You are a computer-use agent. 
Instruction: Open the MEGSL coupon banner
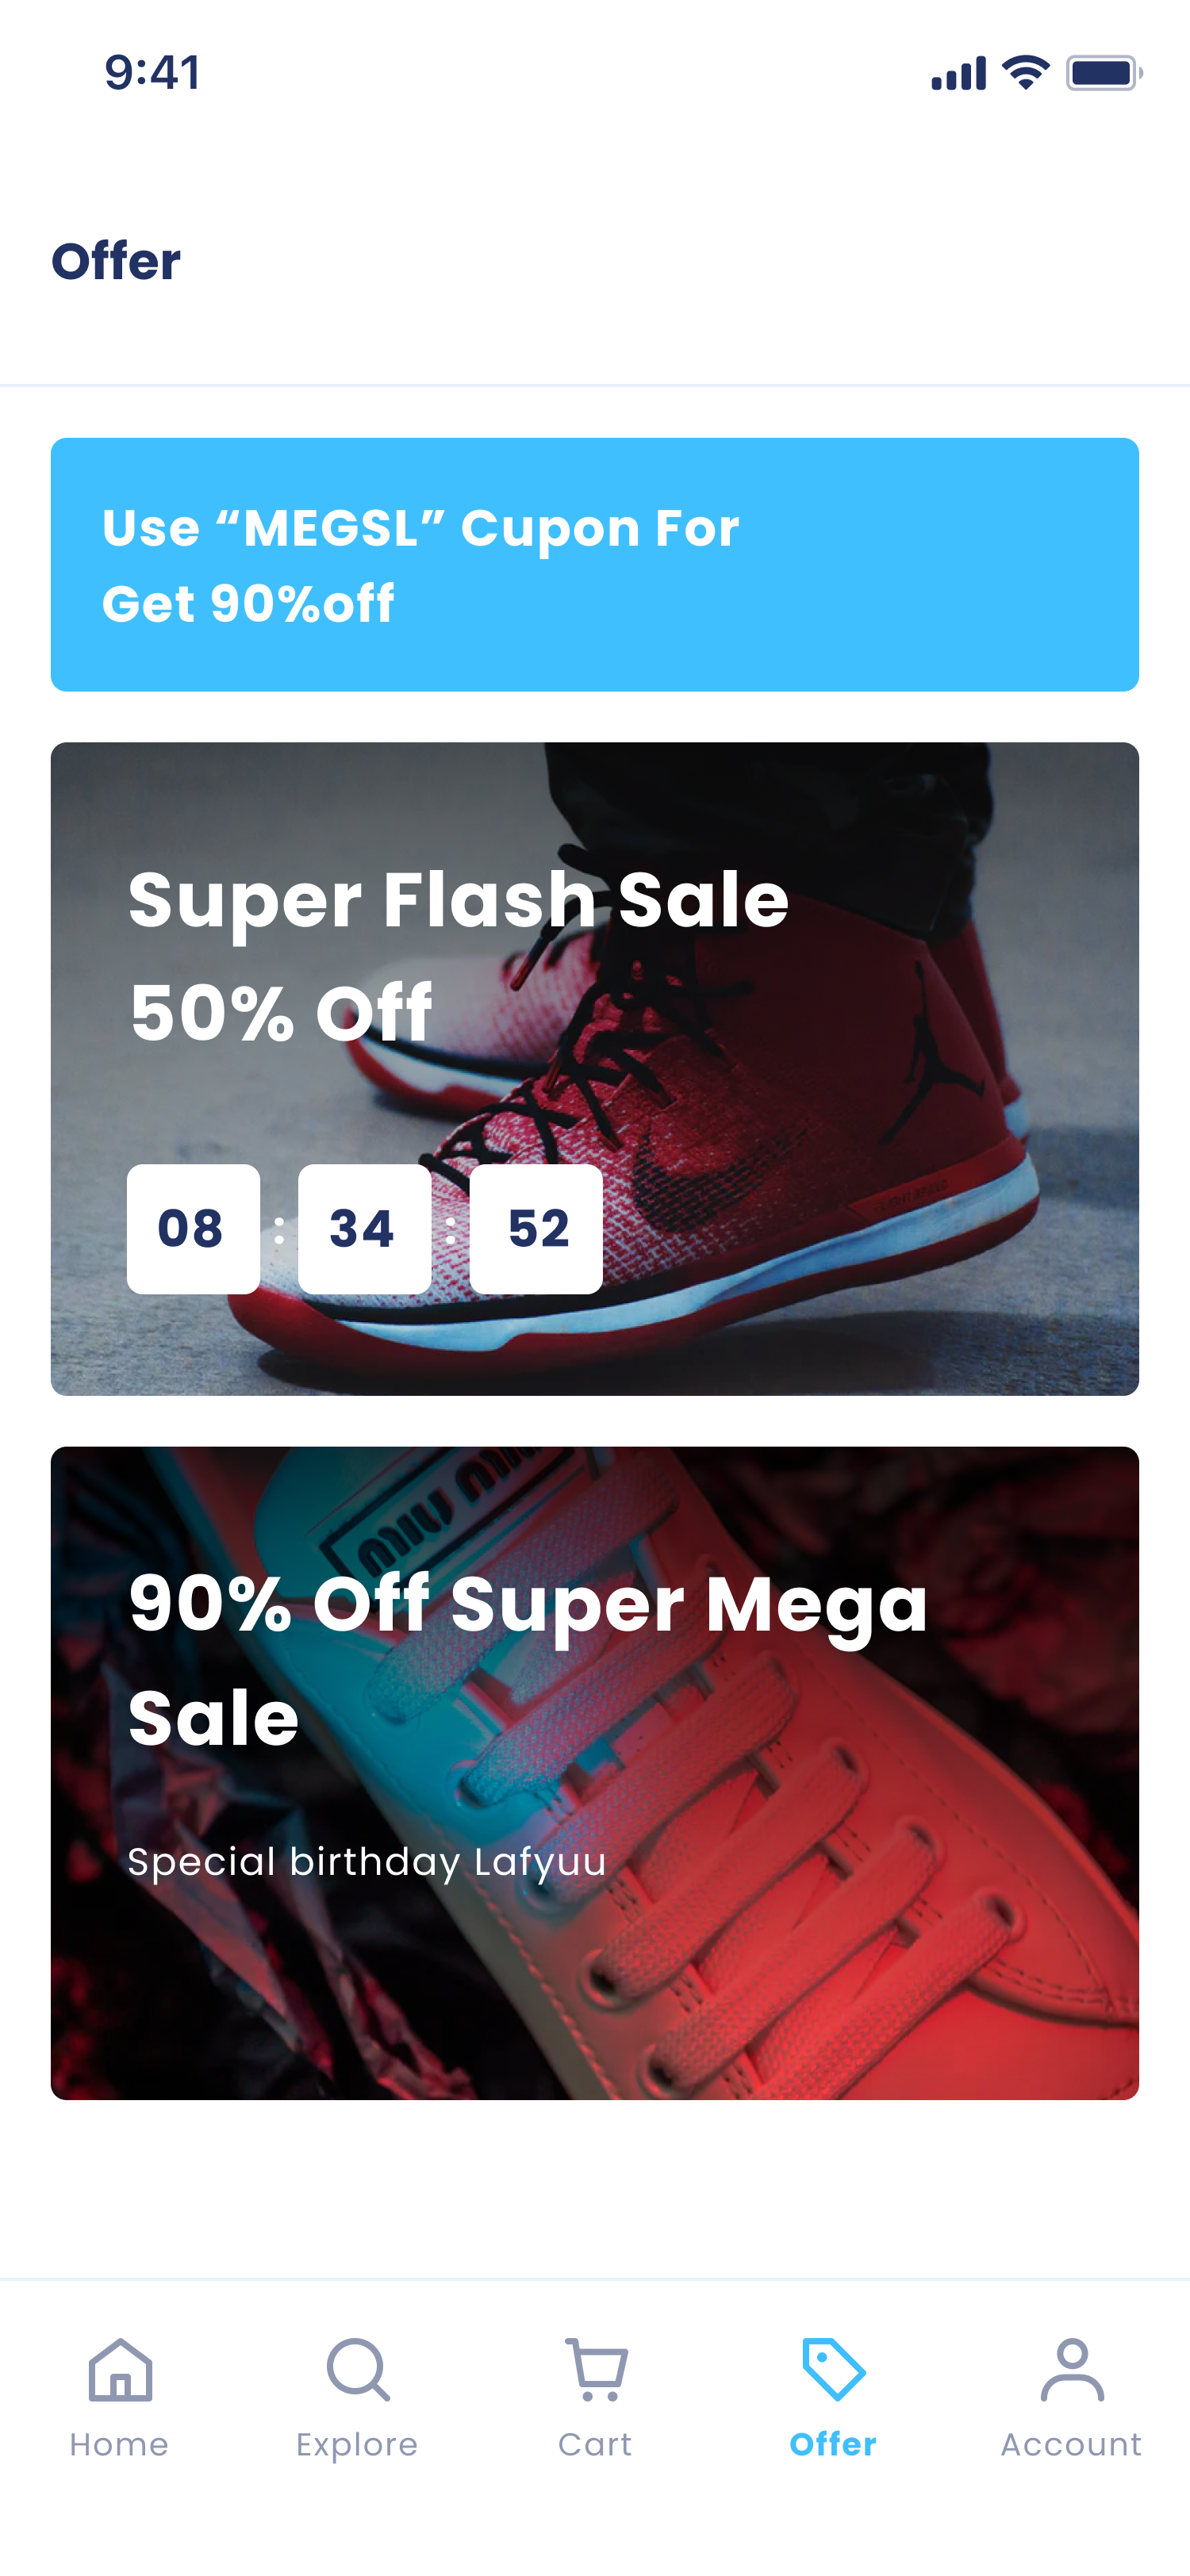click(x=594, y=564)
